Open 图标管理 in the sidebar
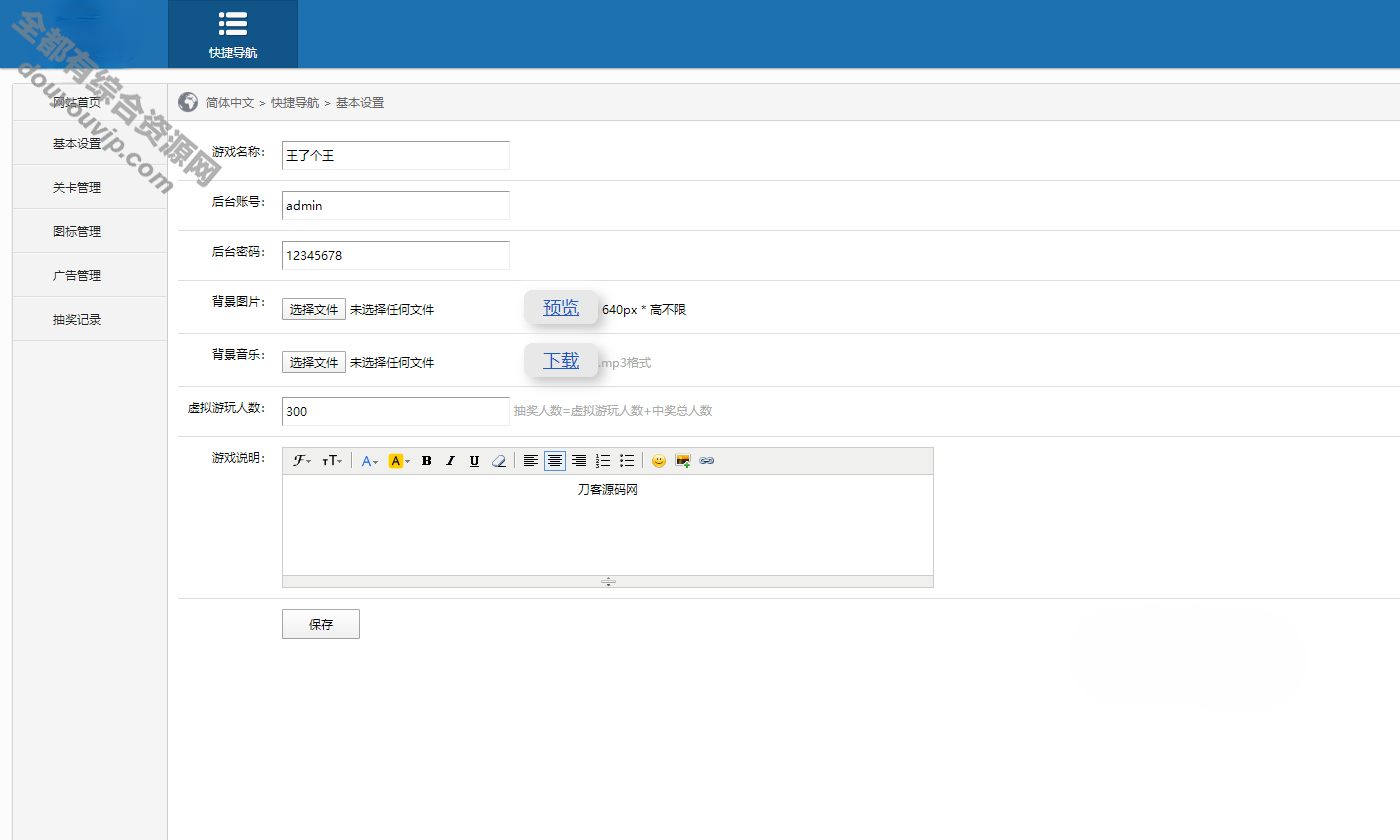 click(x=77, y=232)
